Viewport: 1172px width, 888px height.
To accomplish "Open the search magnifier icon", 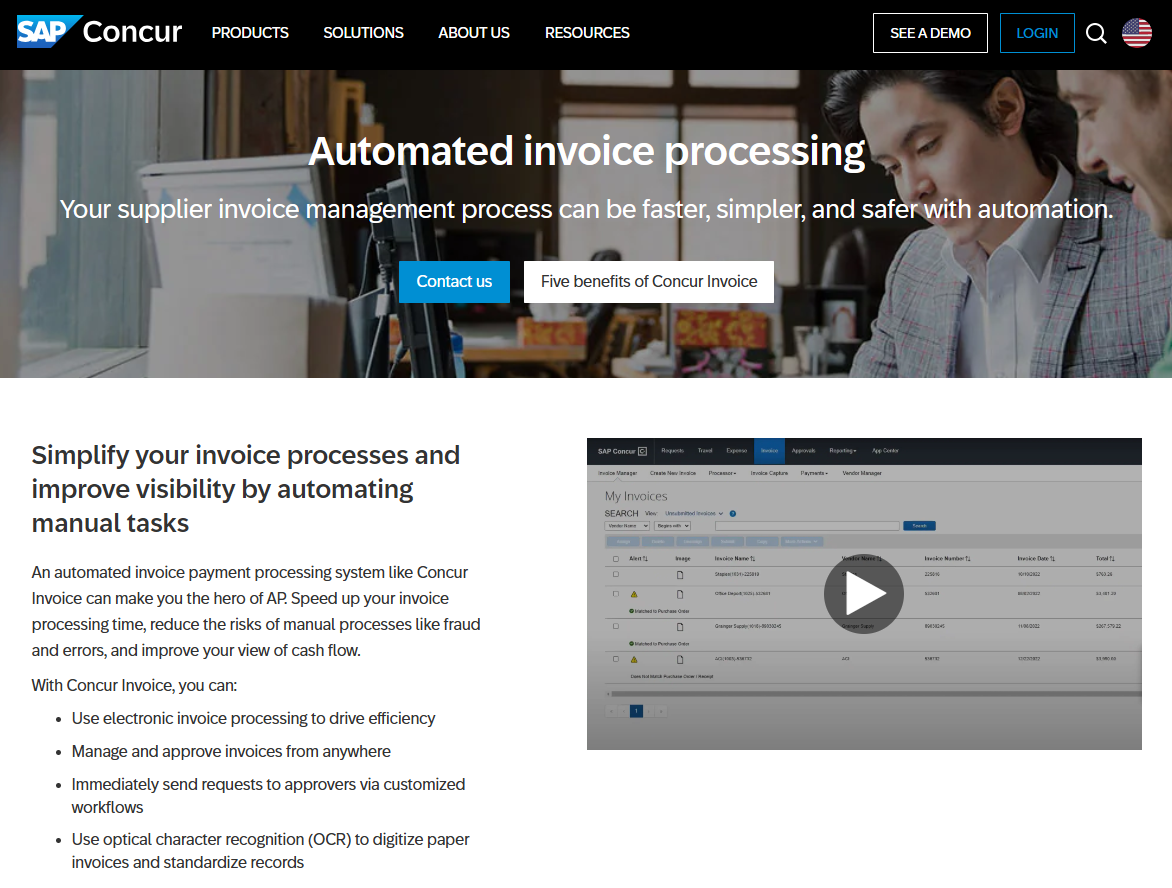I will [x=1096, y=33].
